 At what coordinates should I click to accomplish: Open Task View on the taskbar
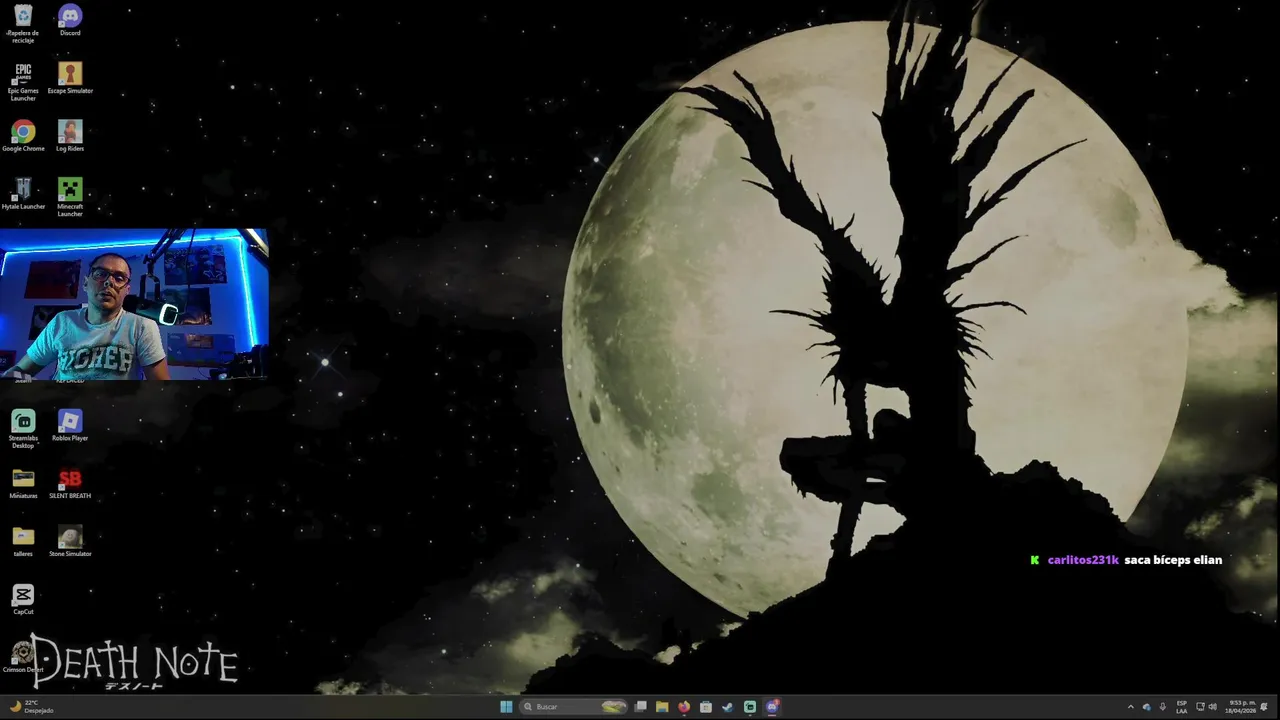[x=641, y=707]
